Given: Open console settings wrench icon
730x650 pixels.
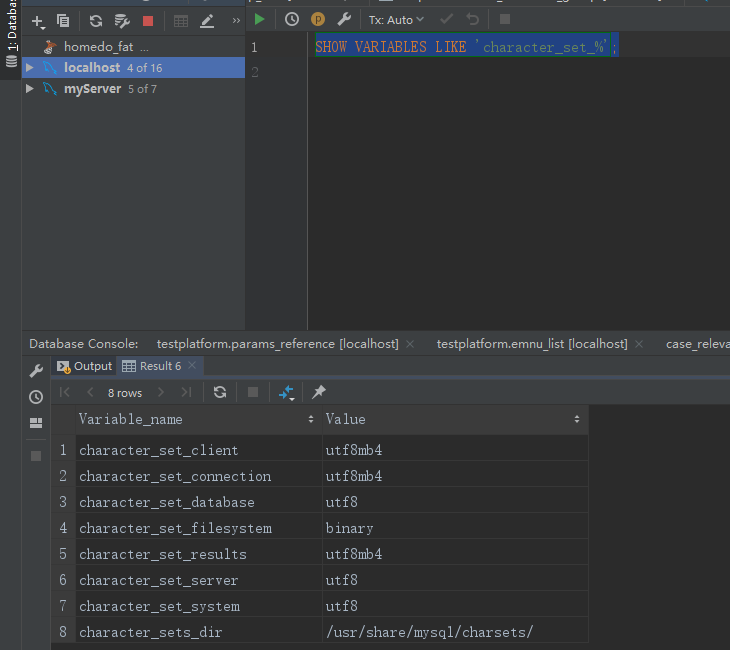Looking at the screenshot, I should tap(344, 19).
